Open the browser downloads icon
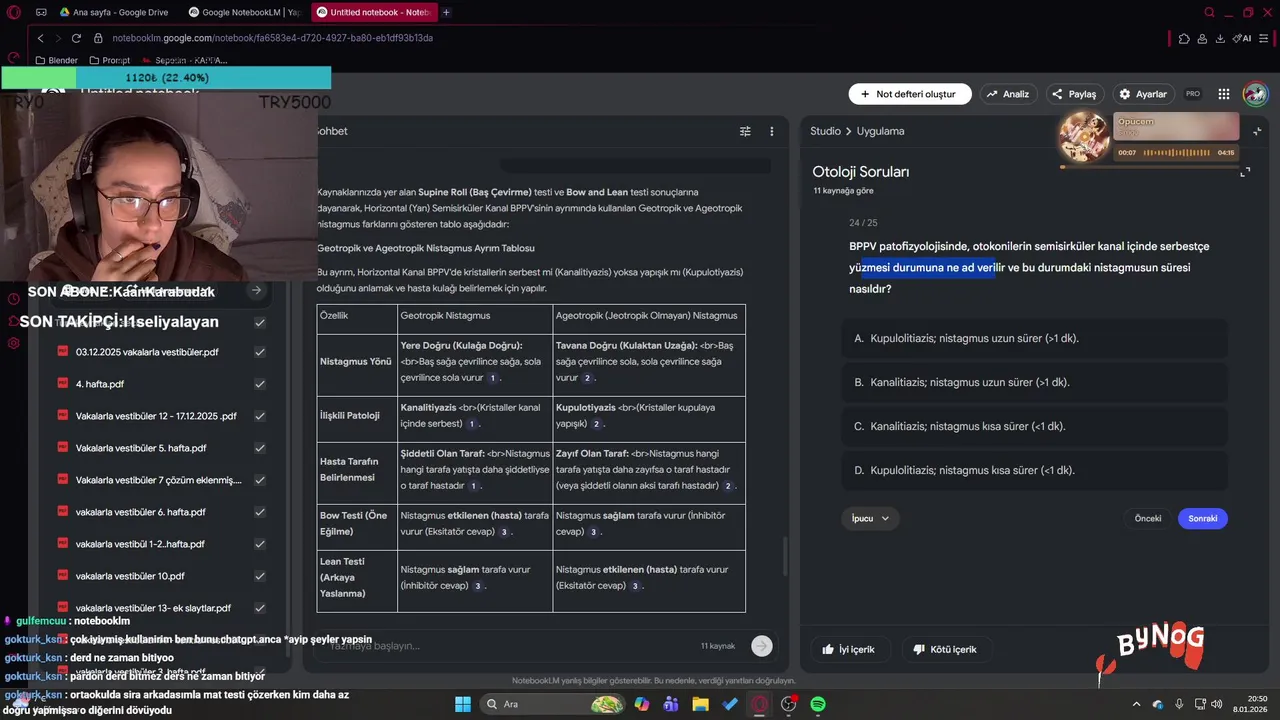 [1220, 38]
